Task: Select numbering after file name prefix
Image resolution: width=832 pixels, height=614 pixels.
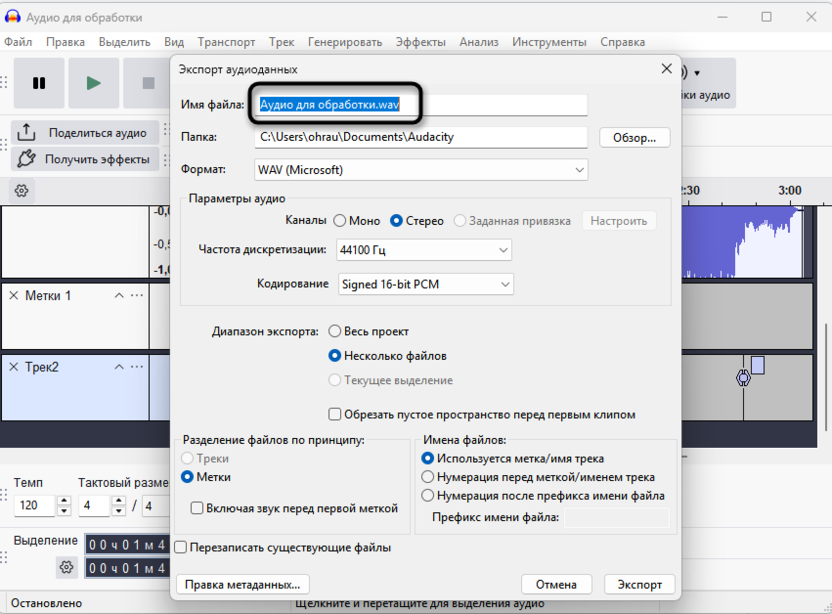Action: click(x=427, y=495)
